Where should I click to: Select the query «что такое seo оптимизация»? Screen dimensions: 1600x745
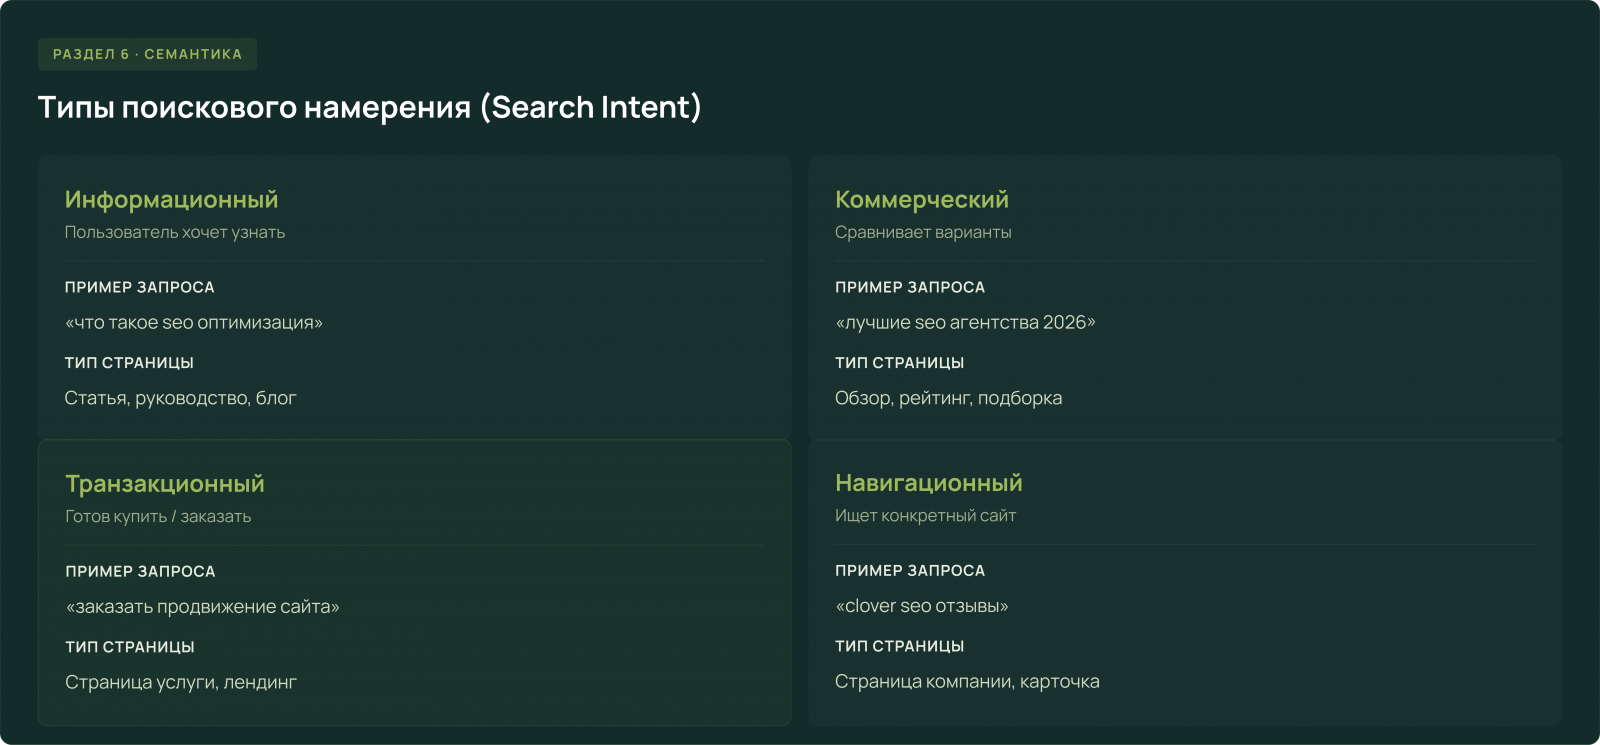click(194, 323)
